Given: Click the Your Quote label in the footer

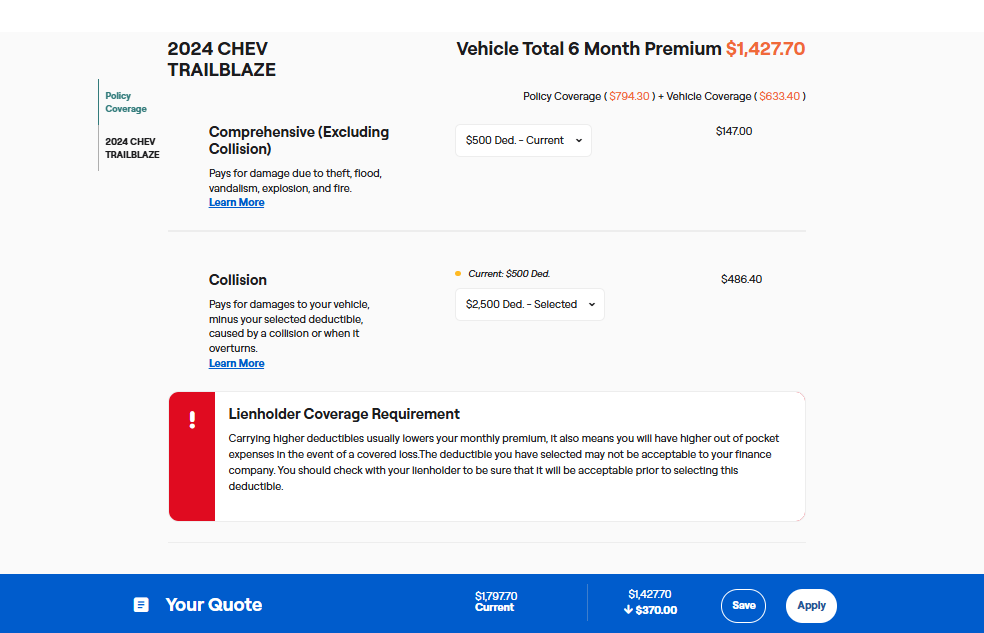Looking at the screenshot, I should tap(213, 605).
